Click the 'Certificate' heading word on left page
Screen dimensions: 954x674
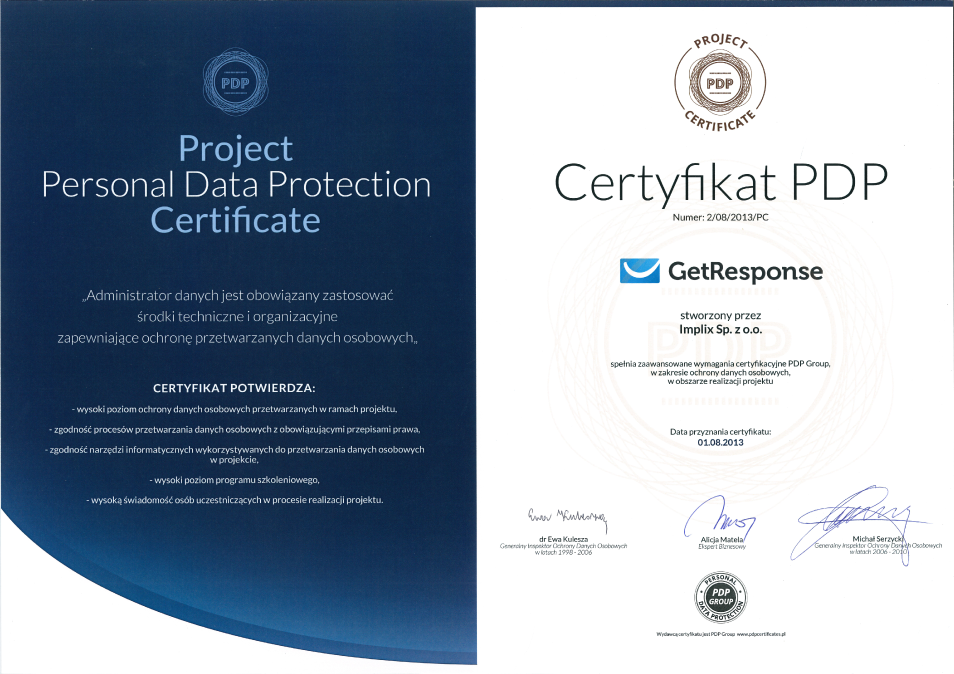tap(235, 220)
